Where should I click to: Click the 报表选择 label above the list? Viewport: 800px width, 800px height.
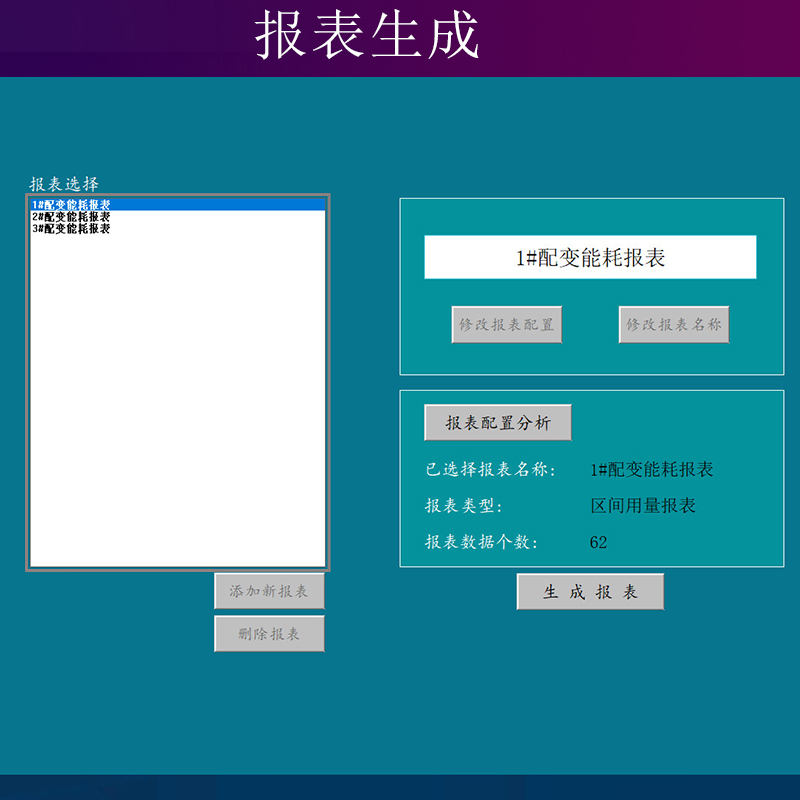click(64, 184)
